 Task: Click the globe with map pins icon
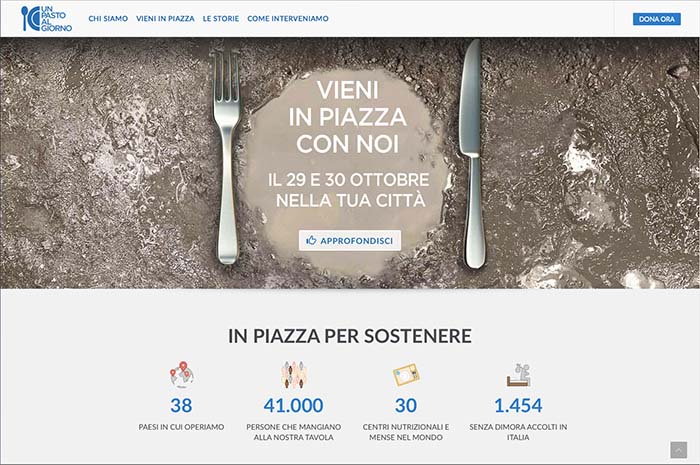coord(181,374)
